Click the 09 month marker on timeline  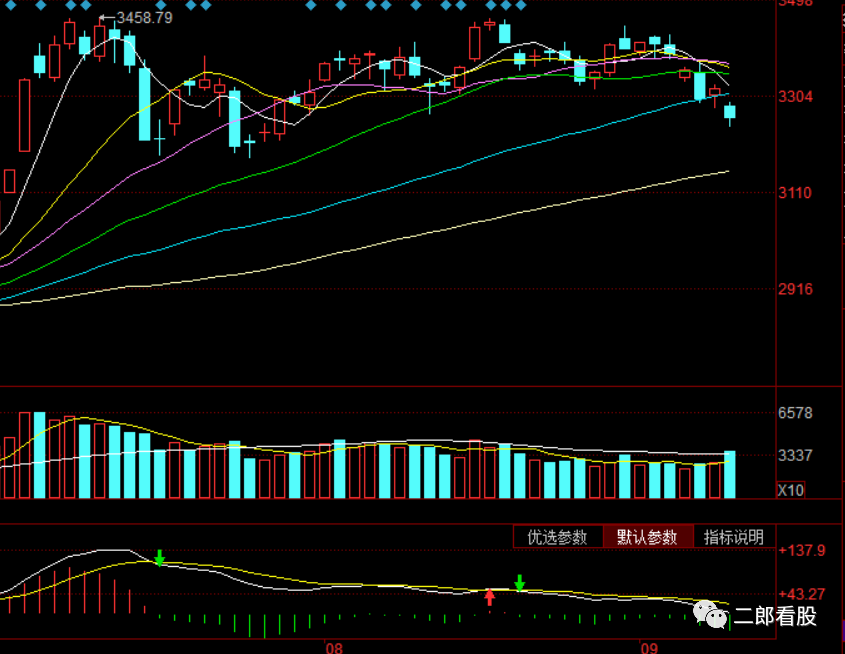[x=649, y=648]
